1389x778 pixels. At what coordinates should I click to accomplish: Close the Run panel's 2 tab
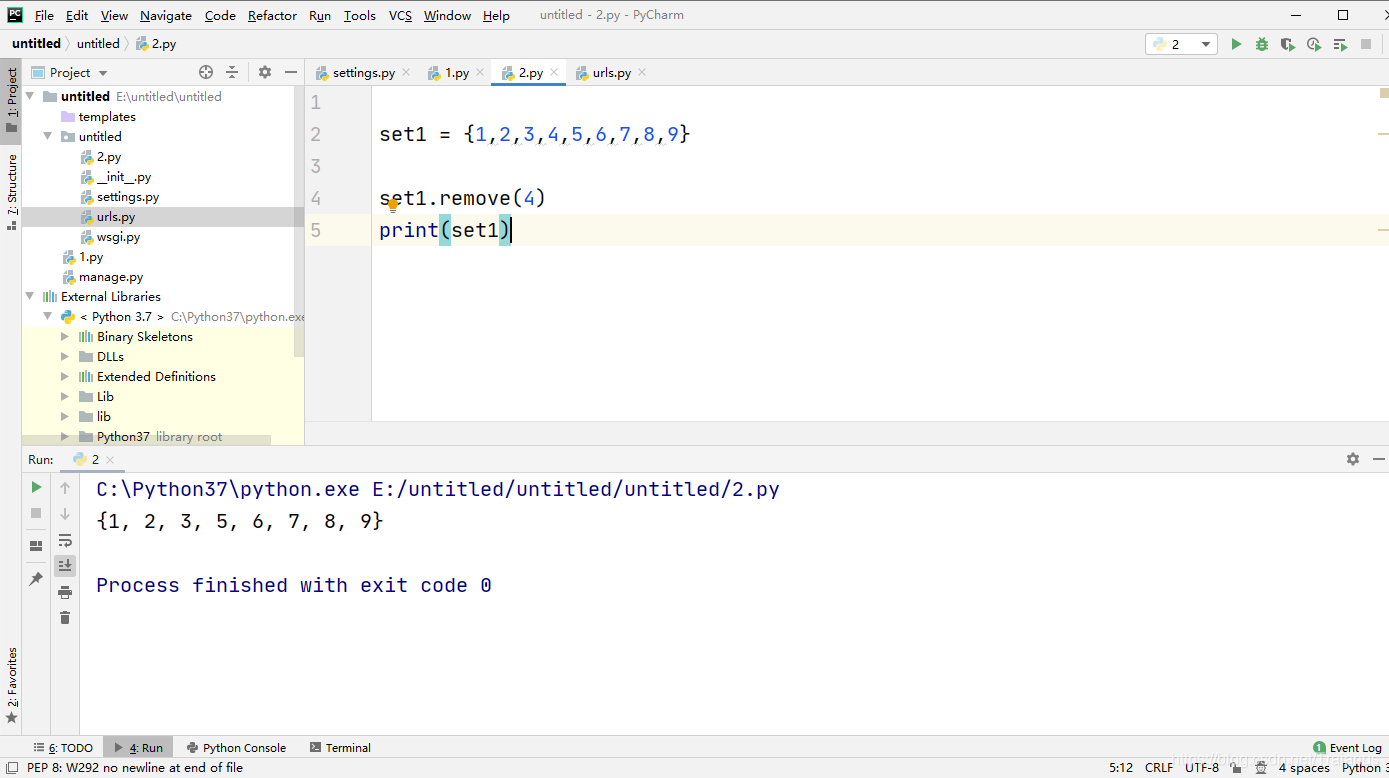pos(110,460)
